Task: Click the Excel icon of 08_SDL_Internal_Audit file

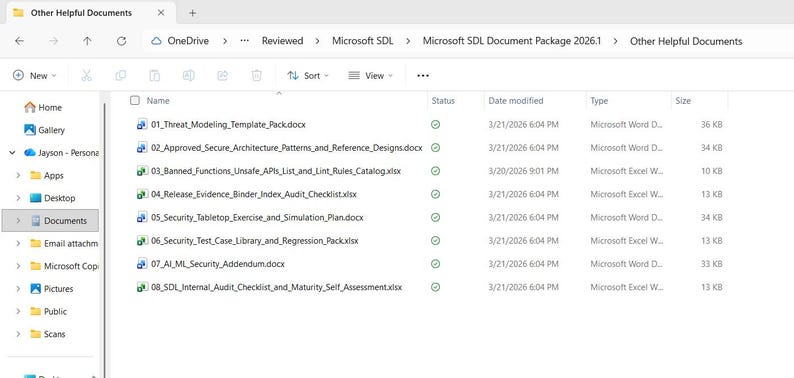Action: 142,287
